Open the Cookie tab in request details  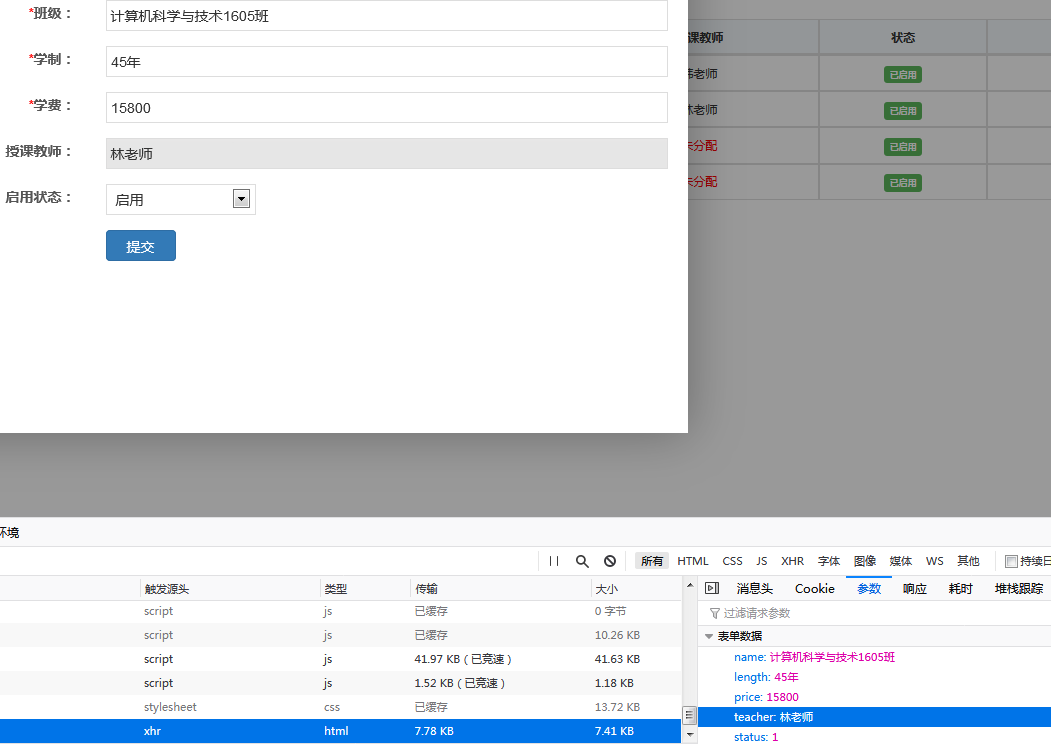click(814, 588)
